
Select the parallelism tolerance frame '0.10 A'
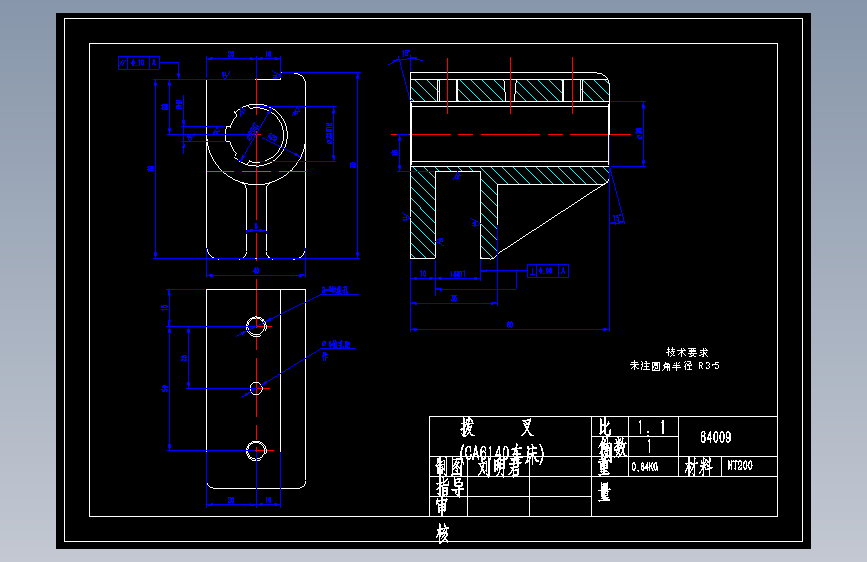pos(139,63)
